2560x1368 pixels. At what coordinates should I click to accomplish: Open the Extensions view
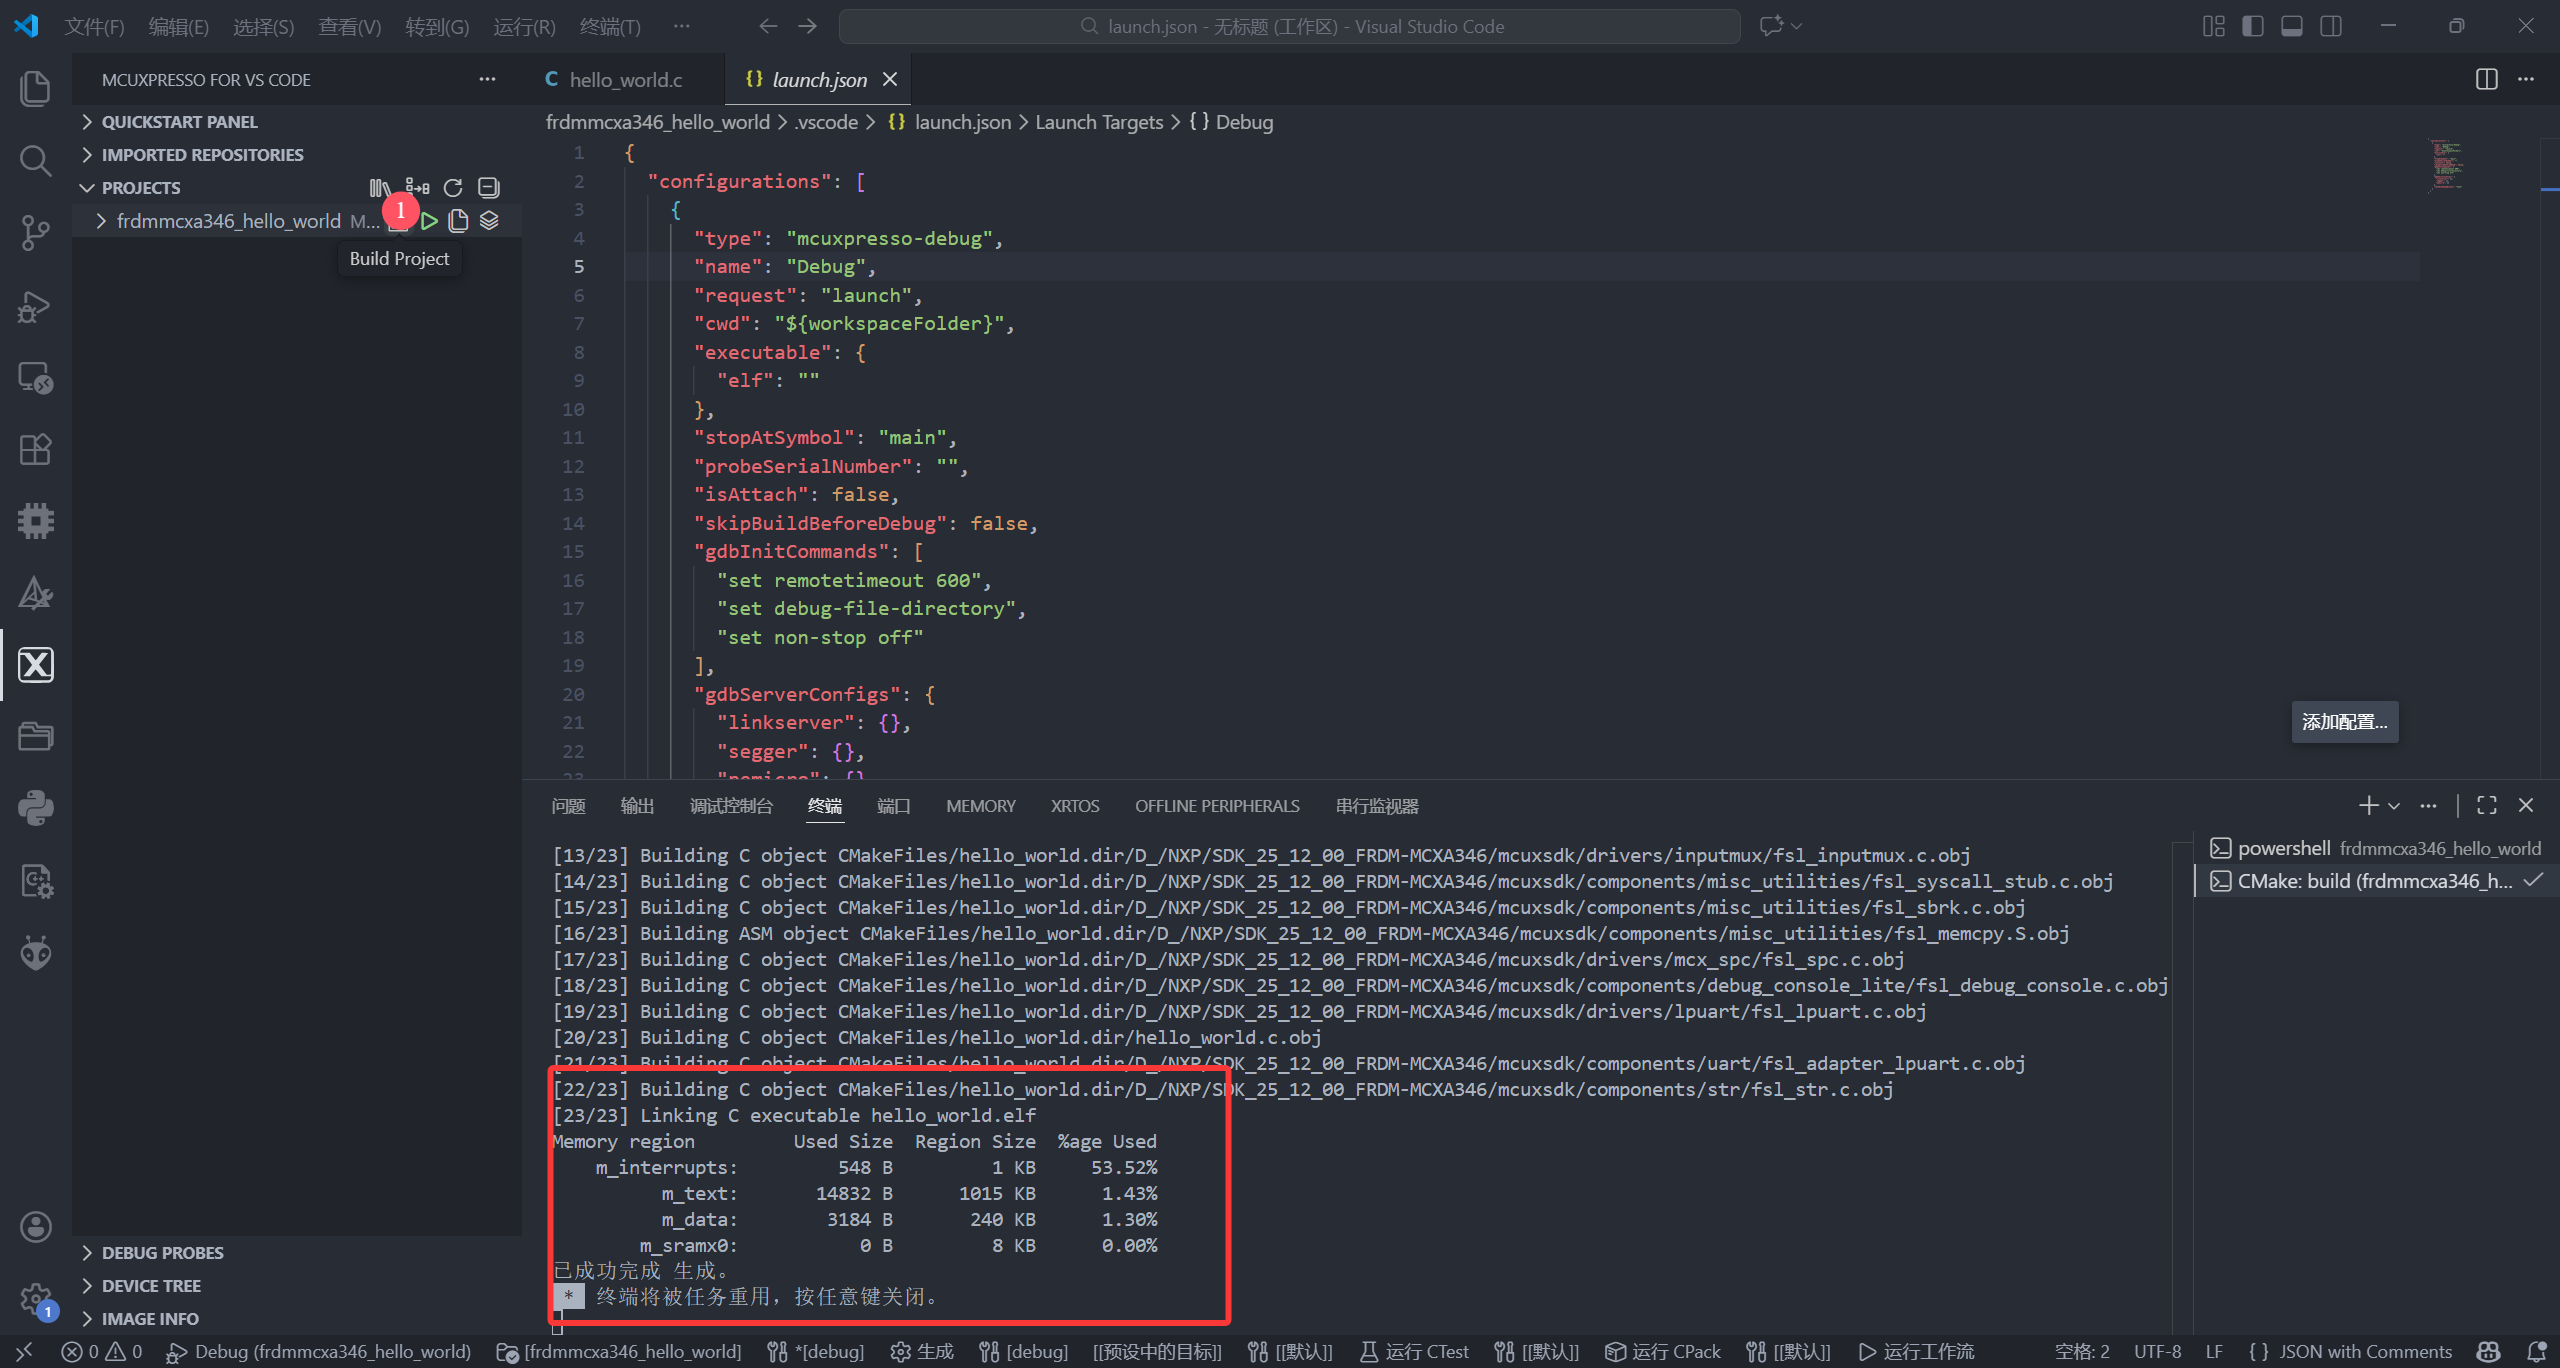tap(36, 450)
